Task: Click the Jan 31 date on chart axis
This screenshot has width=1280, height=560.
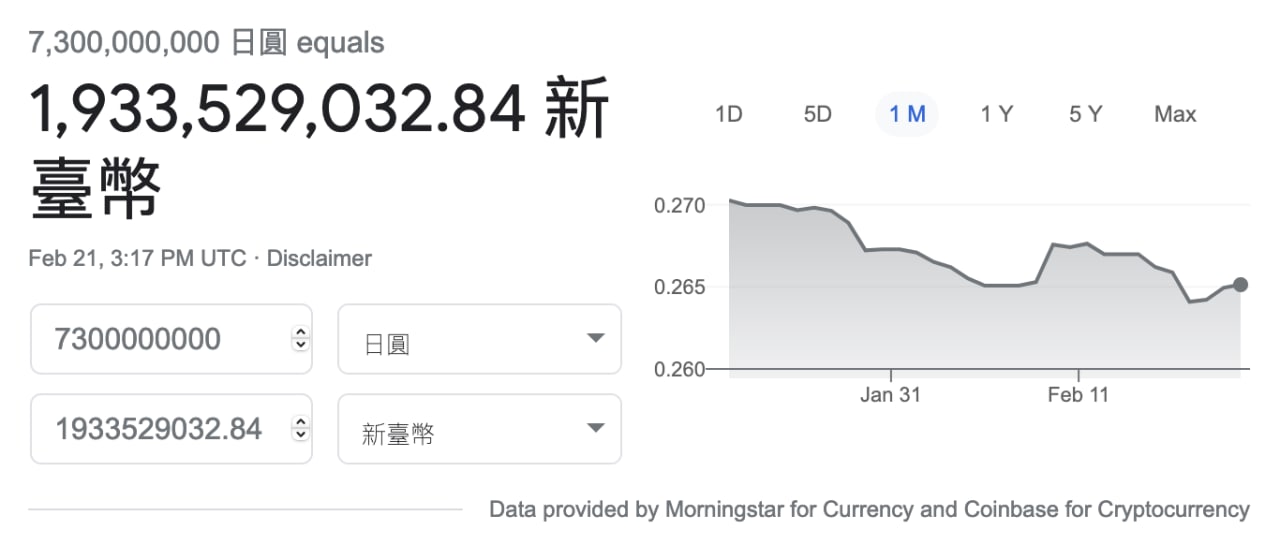Action: point(890,395)
